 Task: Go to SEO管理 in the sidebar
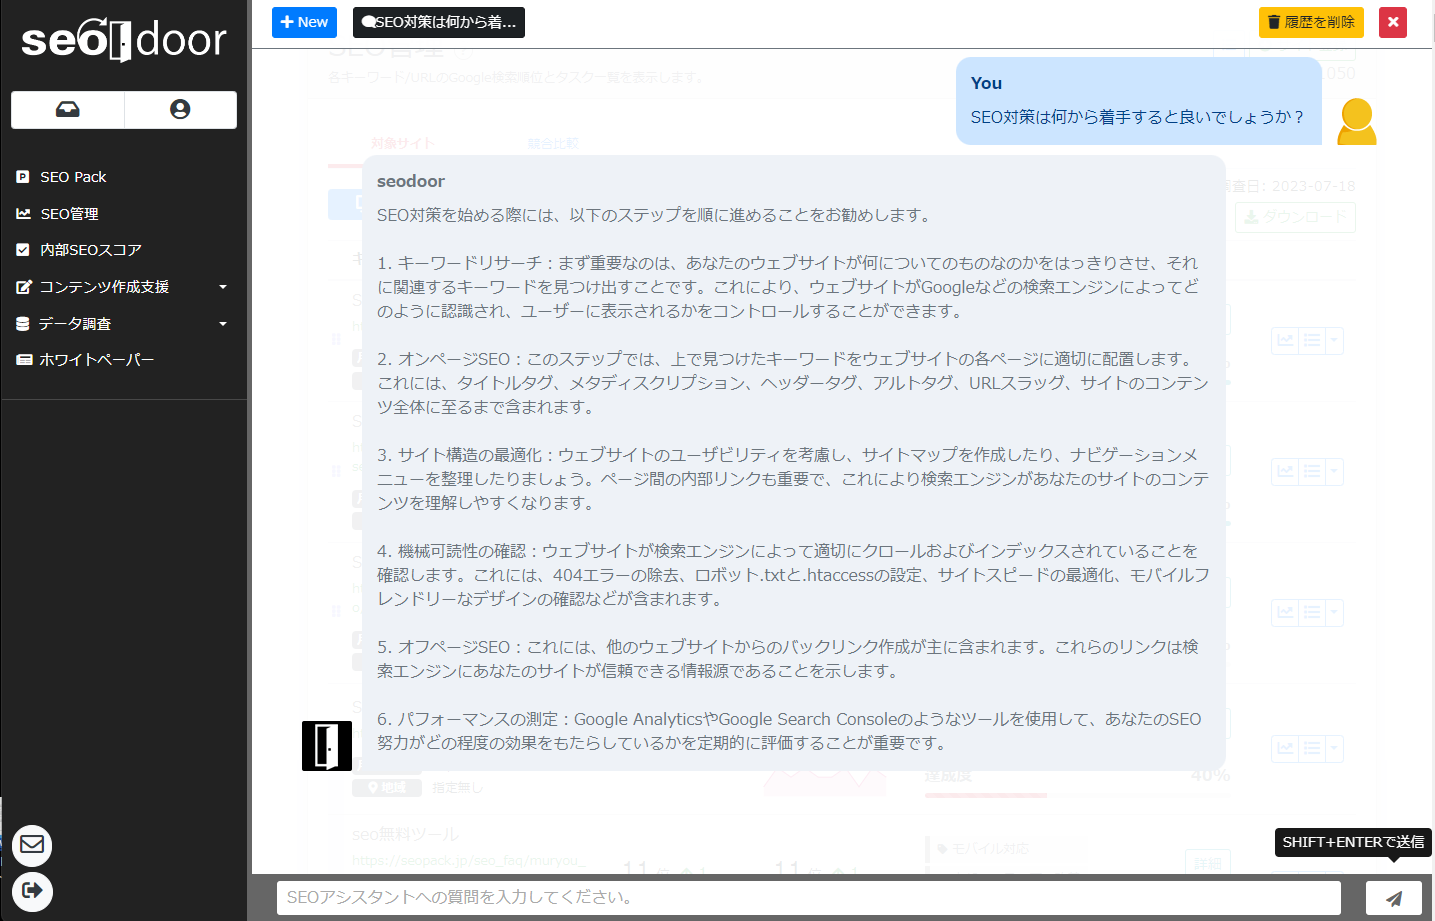69,214
